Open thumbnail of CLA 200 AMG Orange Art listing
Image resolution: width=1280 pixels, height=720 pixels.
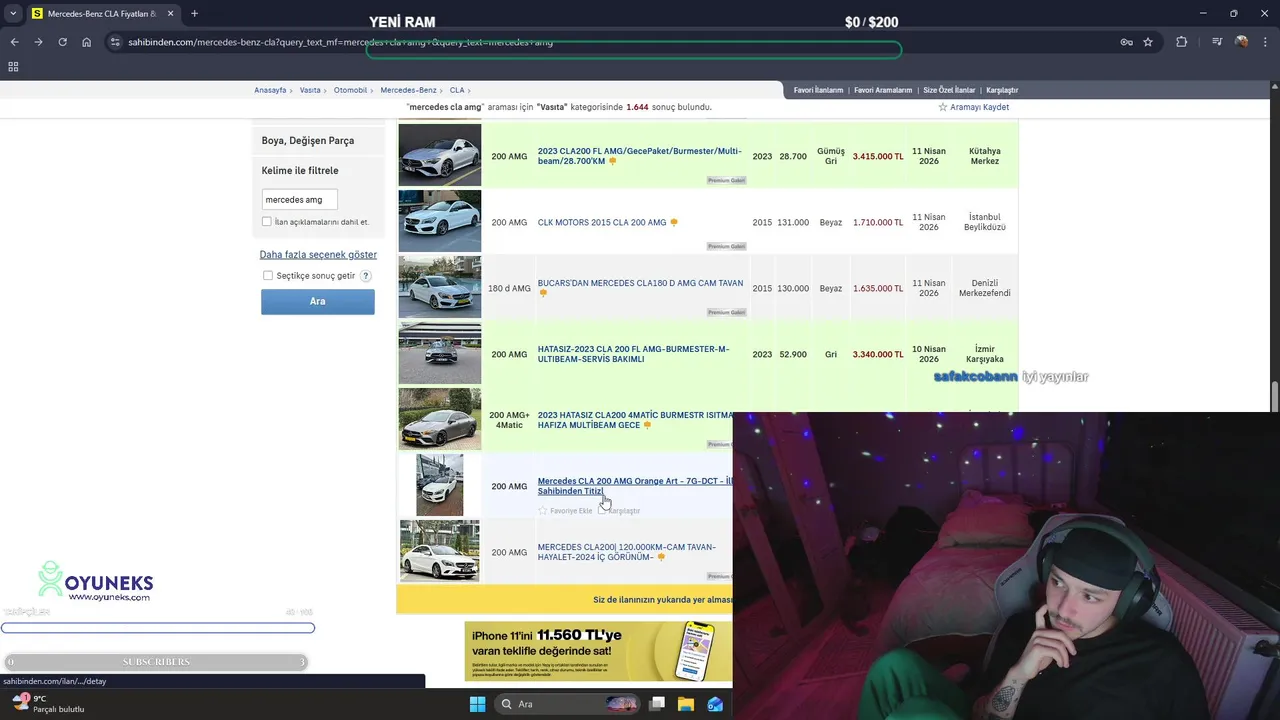click(440, 485)
